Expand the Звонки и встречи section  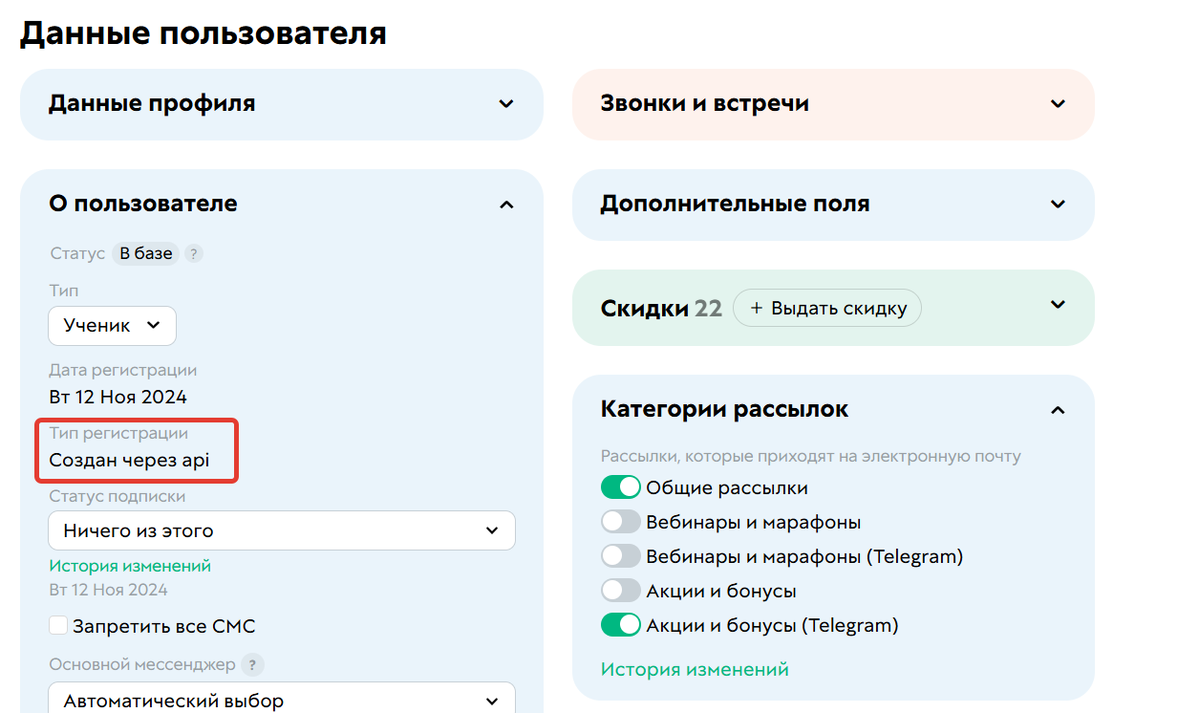point(1057,104)
